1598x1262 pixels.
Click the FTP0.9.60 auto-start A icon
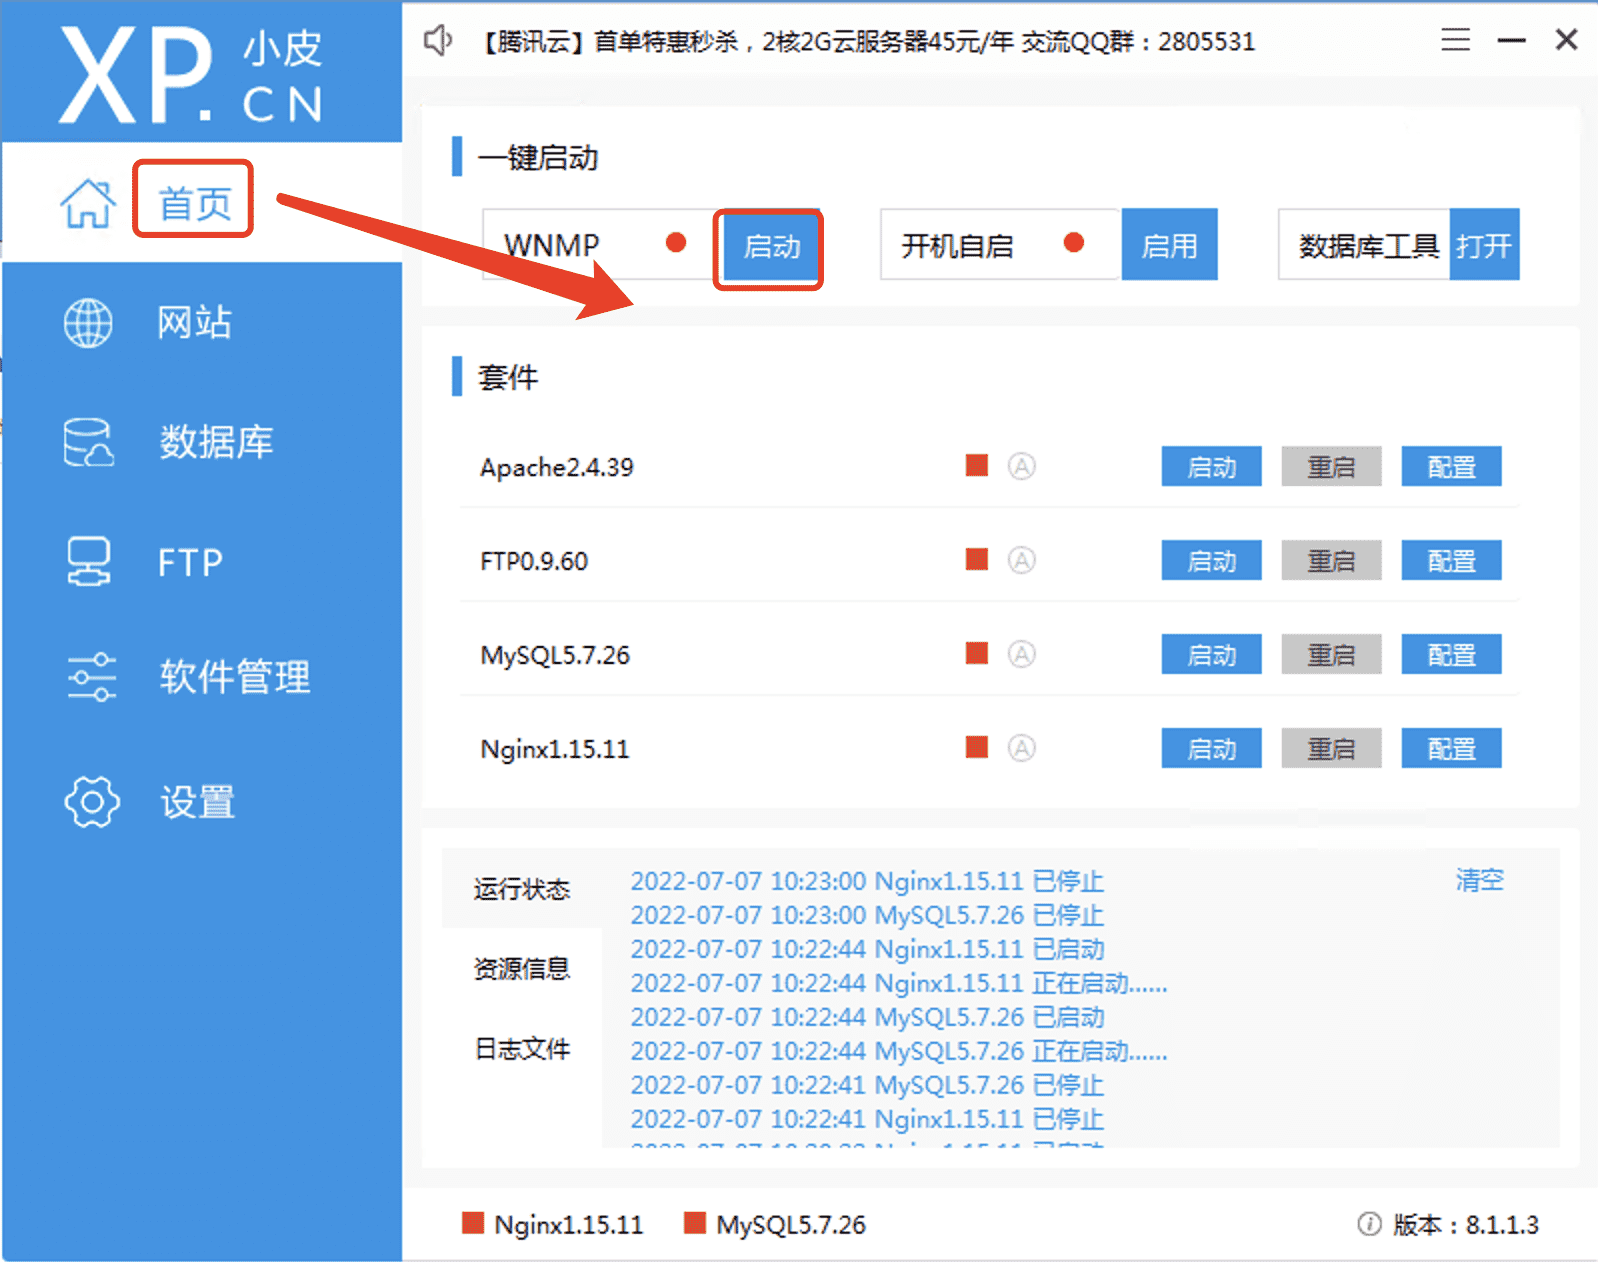tap(1021, 560)
